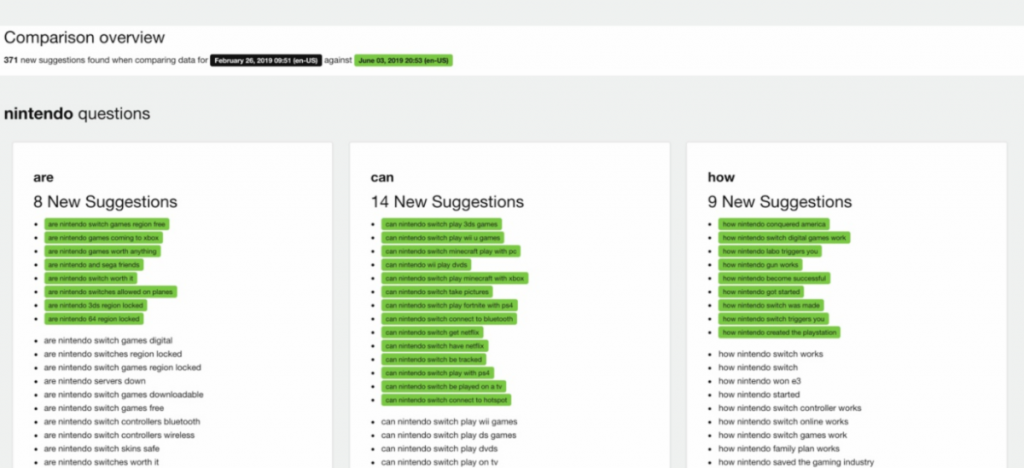Click 'can nintendo switch play wii games' entry

[449, 422]
